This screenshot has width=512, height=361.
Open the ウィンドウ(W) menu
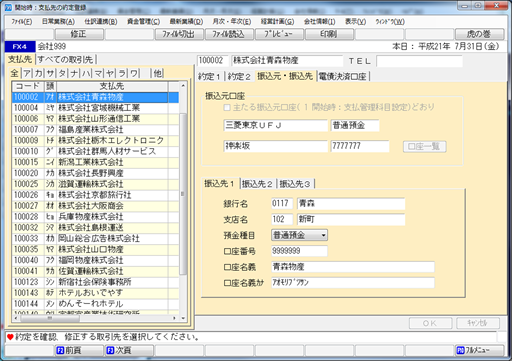[x=390, y=22]
